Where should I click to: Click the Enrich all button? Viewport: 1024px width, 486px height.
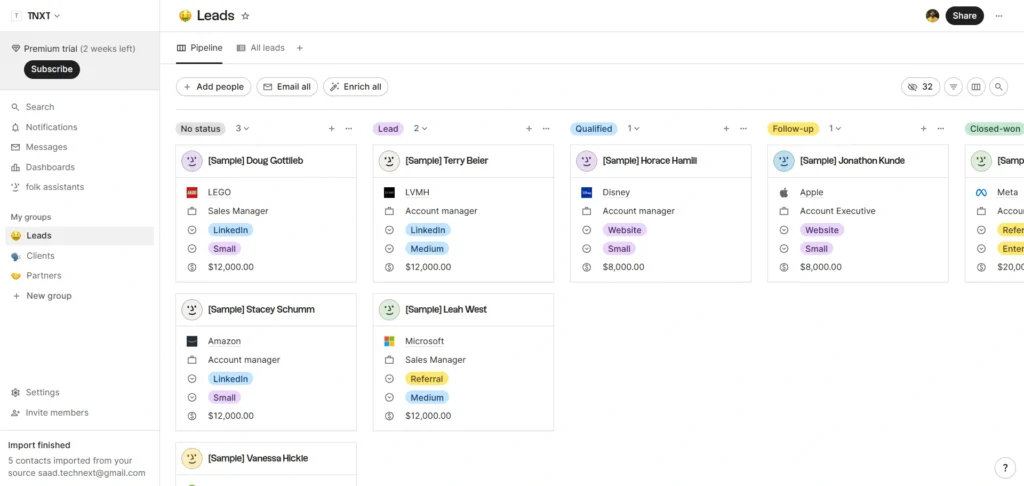coord(355,87)
